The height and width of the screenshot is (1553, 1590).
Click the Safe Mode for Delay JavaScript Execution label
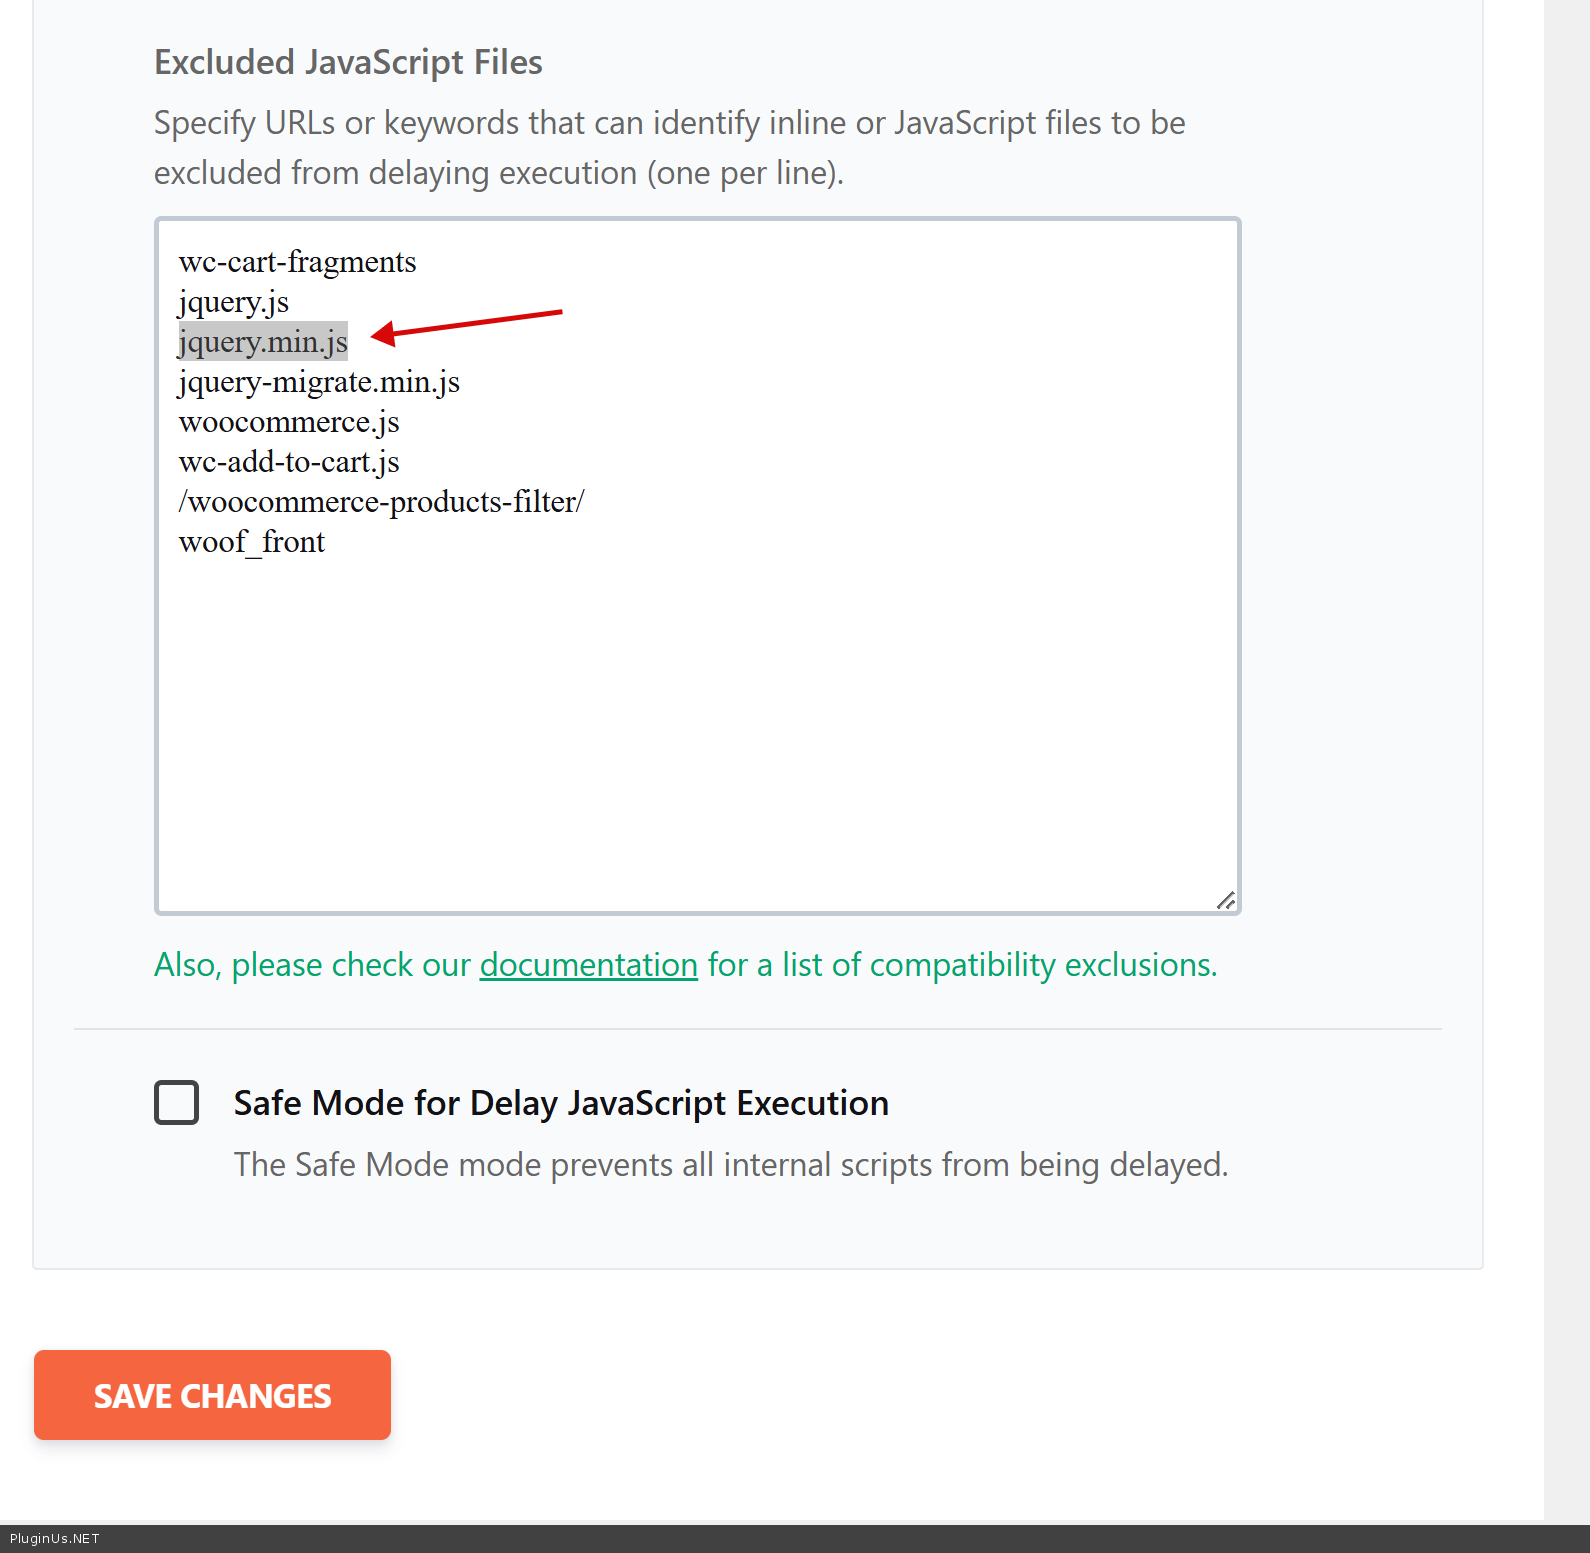point(561,1103)
